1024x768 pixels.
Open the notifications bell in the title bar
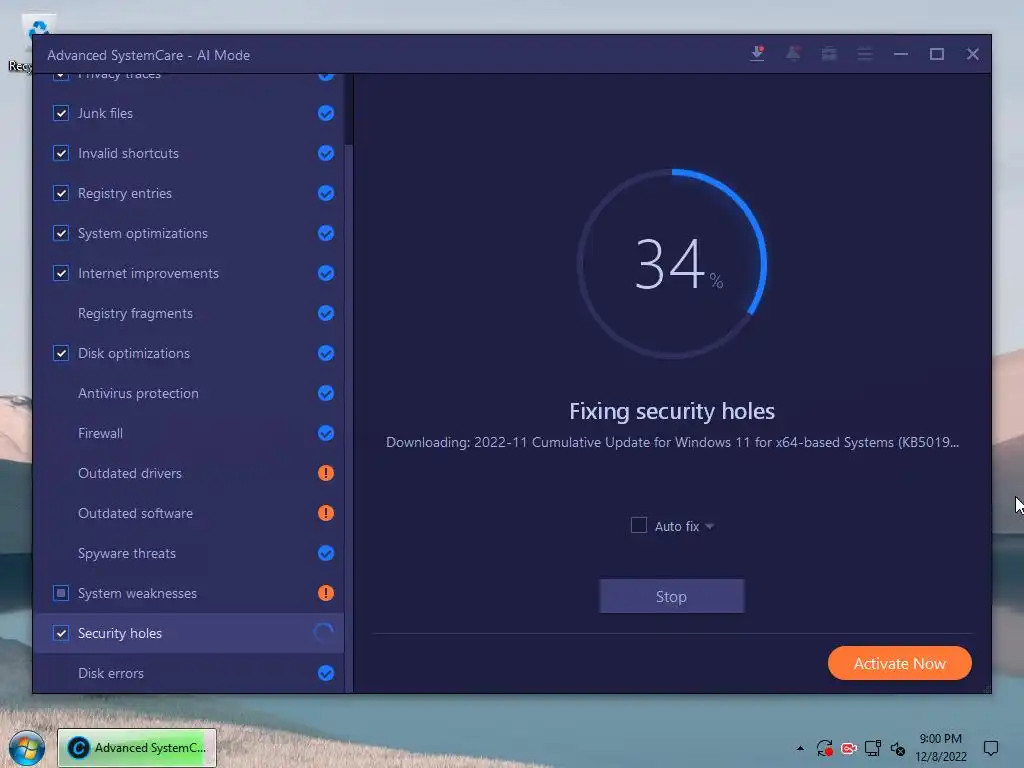pyautogui.click(x=793, y=54)
